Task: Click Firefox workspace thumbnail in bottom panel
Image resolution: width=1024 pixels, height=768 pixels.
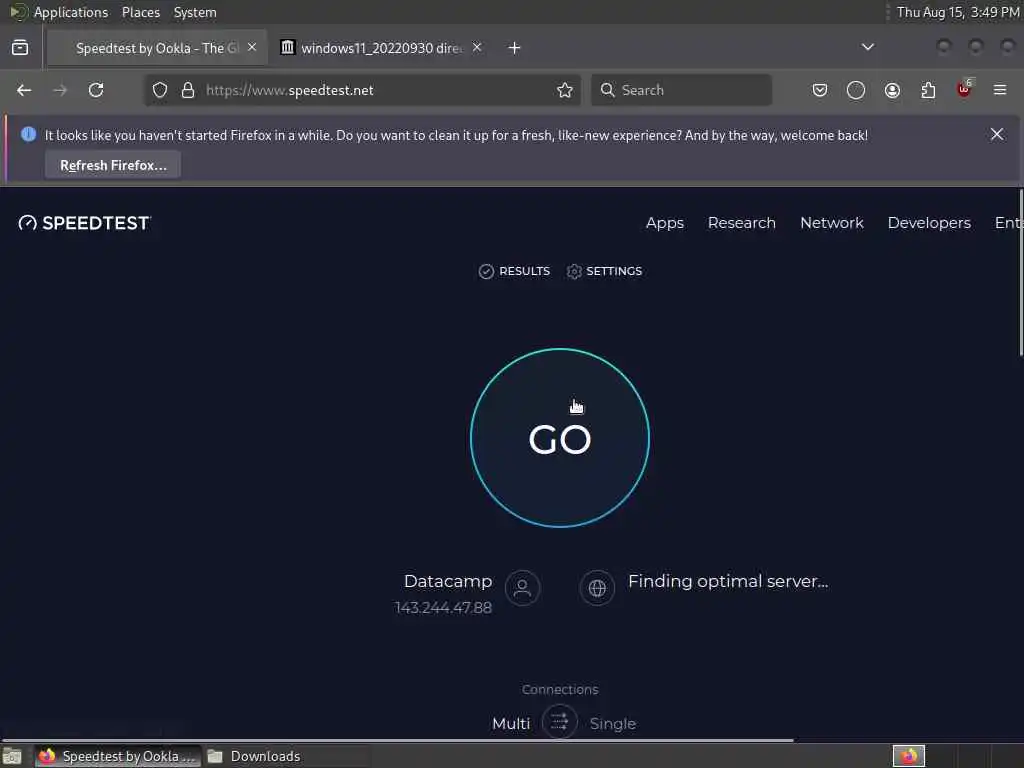Action: [908, 756]
